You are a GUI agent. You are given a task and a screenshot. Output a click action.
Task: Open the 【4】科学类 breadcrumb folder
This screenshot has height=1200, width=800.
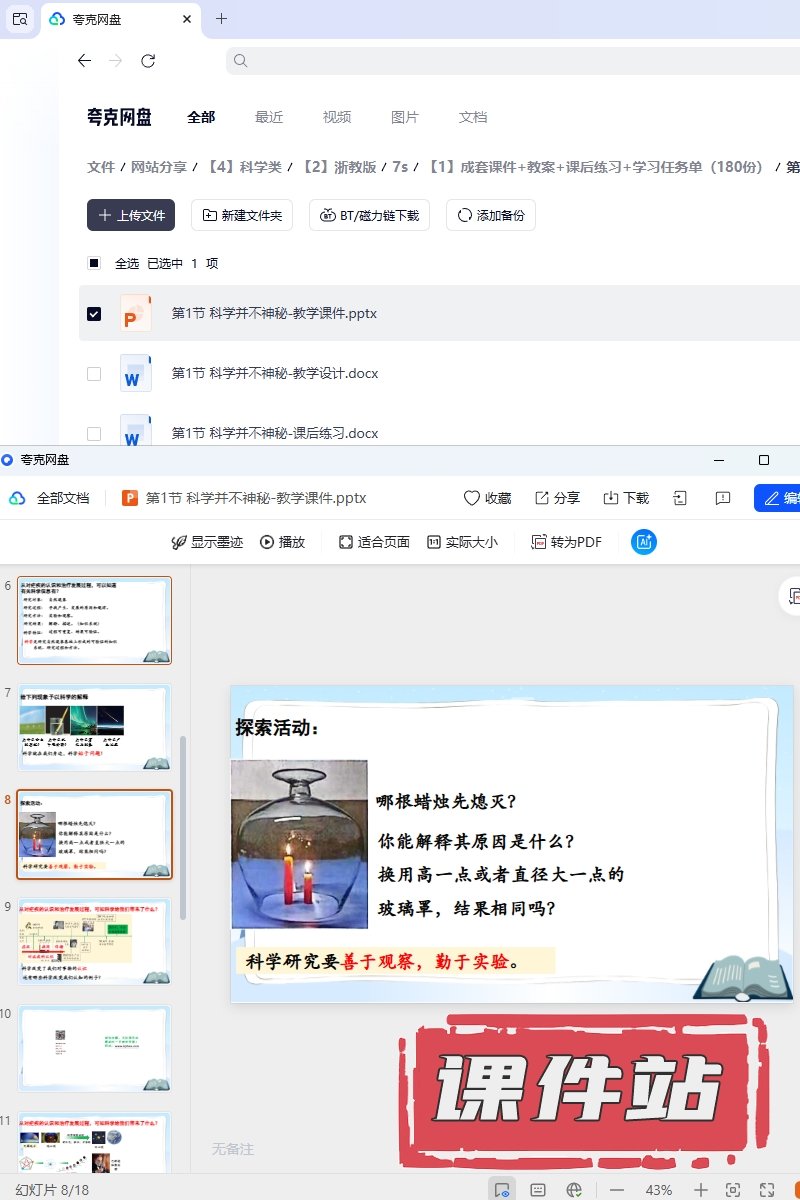coord(250,167)
